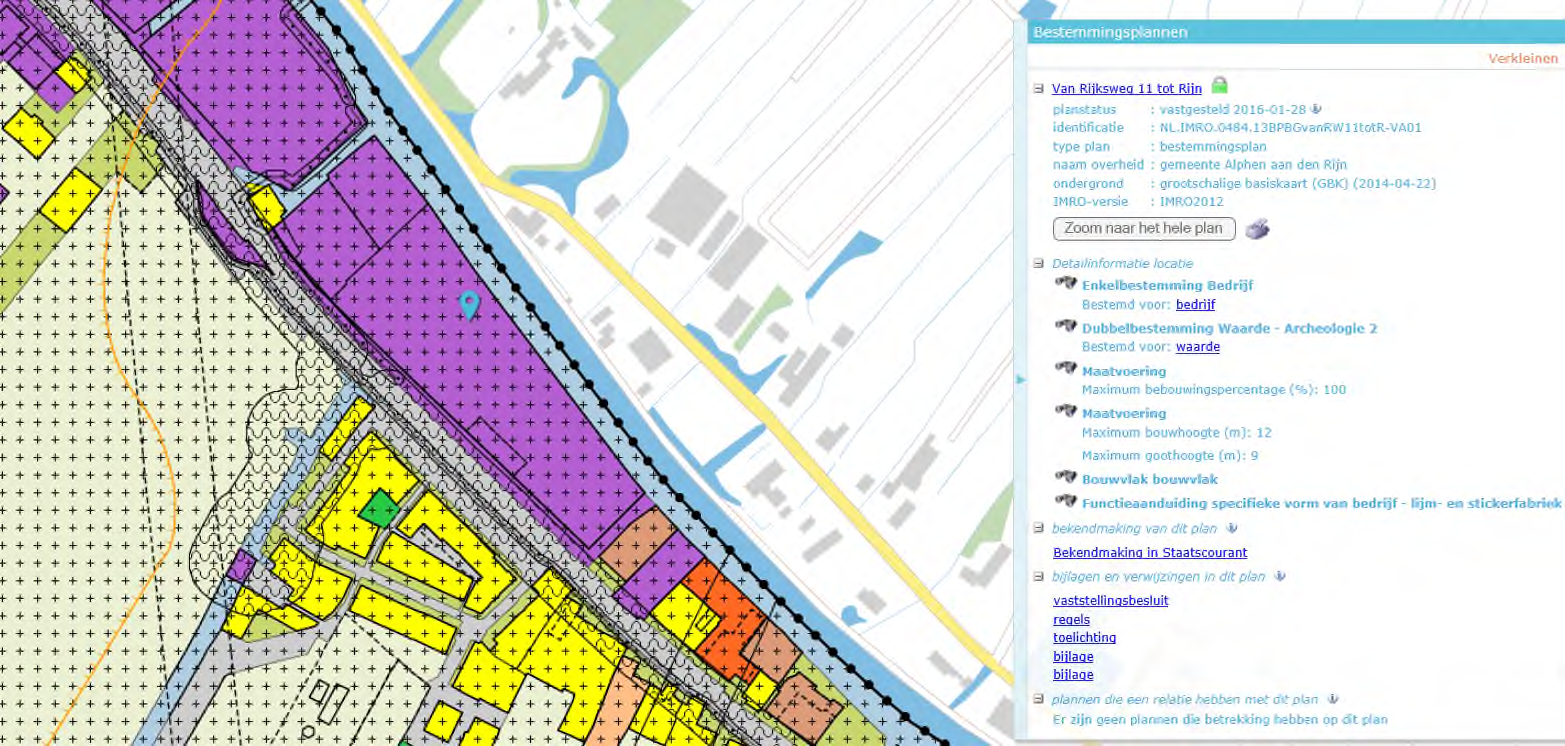Click the green lock icon beside Van Rijksweg 11
The image size is (1565, 746).
(x=1221, y=88)
